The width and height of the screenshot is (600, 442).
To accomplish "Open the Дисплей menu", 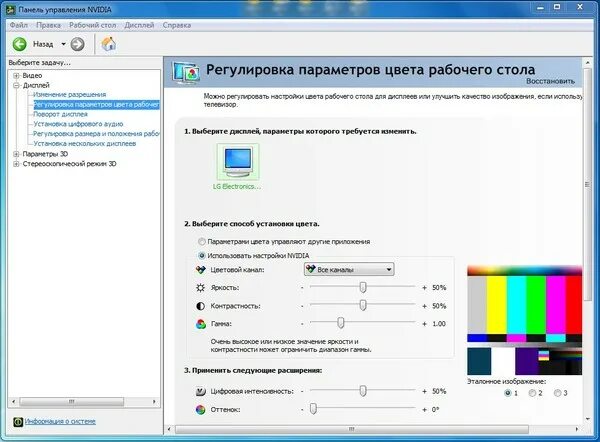I will (139, 25).
